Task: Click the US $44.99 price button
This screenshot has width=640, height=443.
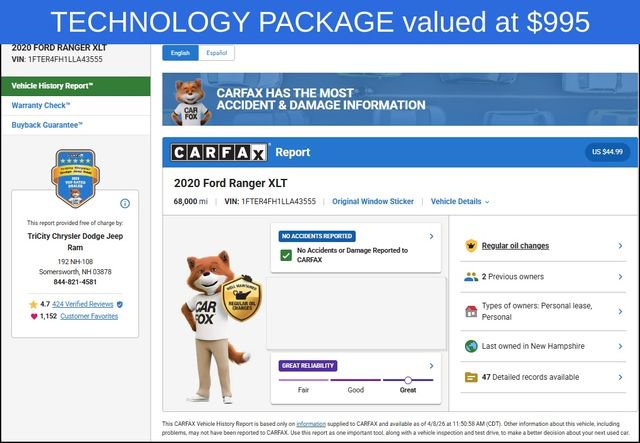Action: pos(607,152)
